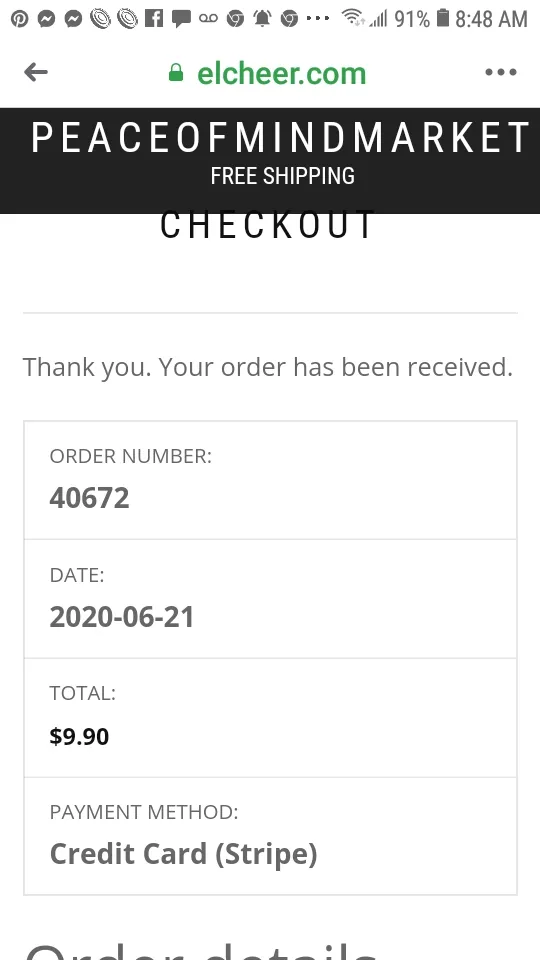The height and width of the screenshot is (960, 540).
Task: Tap the CHECKOUT page heading
Action: click(267, 225)
